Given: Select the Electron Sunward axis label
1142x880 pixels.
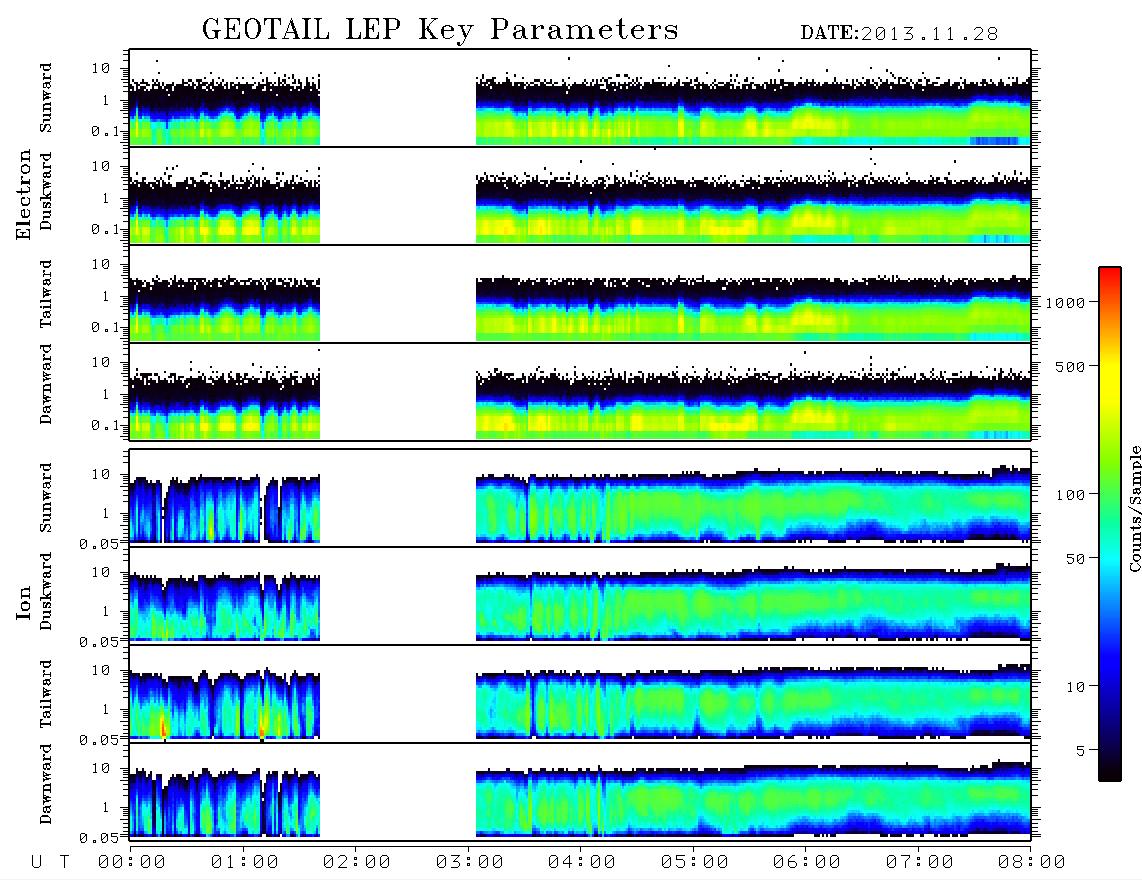Looking at the screenshot, I should click(46, 98).
